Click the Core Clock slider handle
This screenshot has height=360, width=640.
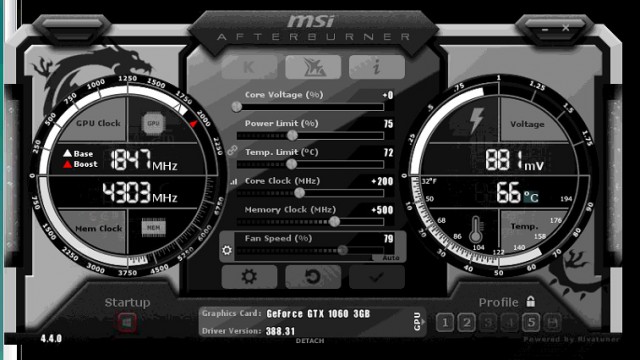pyautogui.click(x=300, y=193)
